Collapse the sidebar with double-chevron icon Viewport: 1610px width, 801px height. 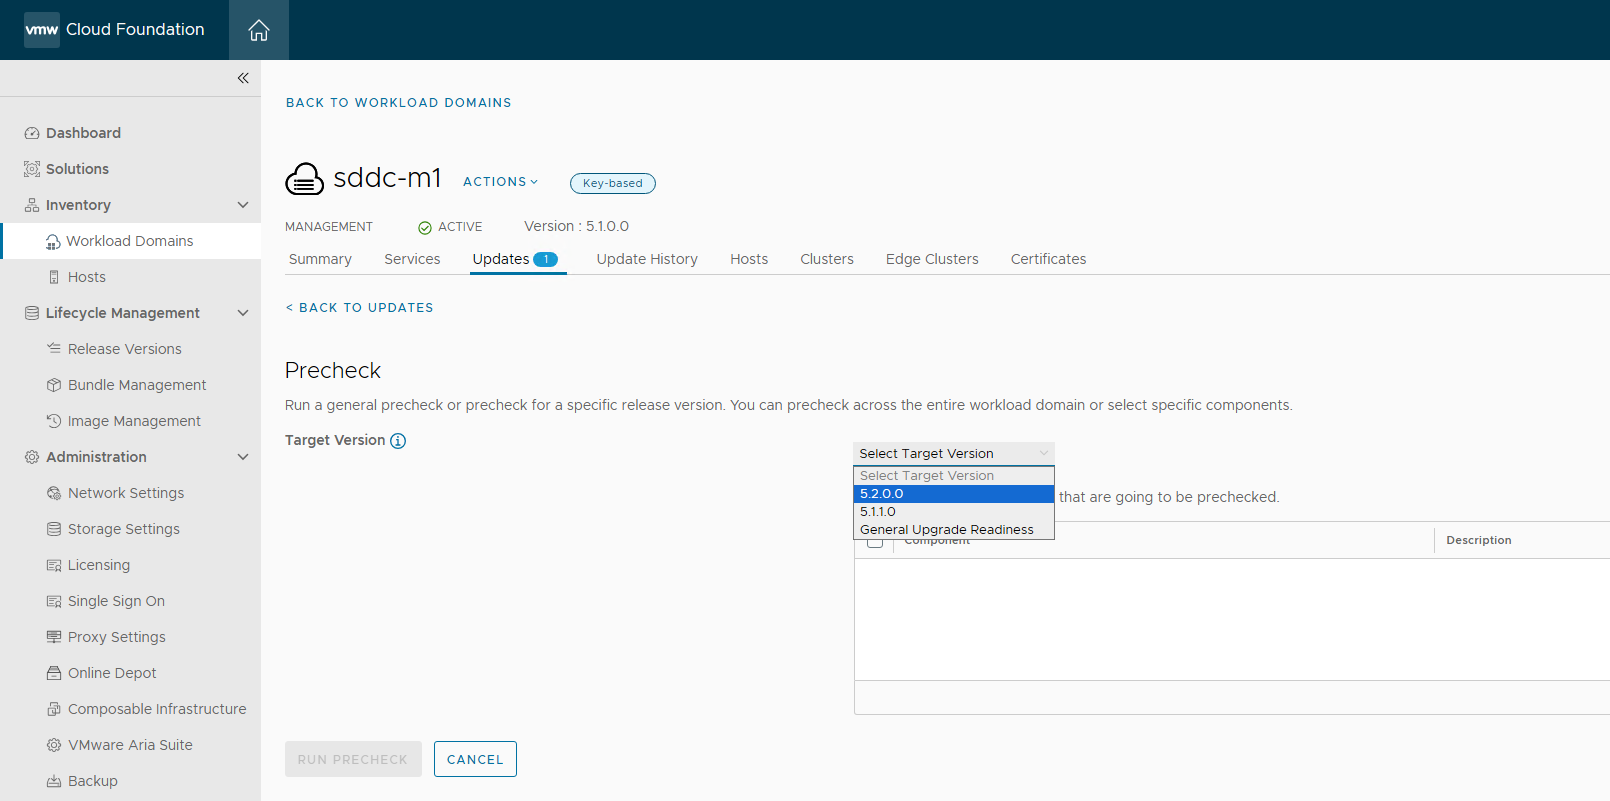pyautogui.click(x=243, y=78)
